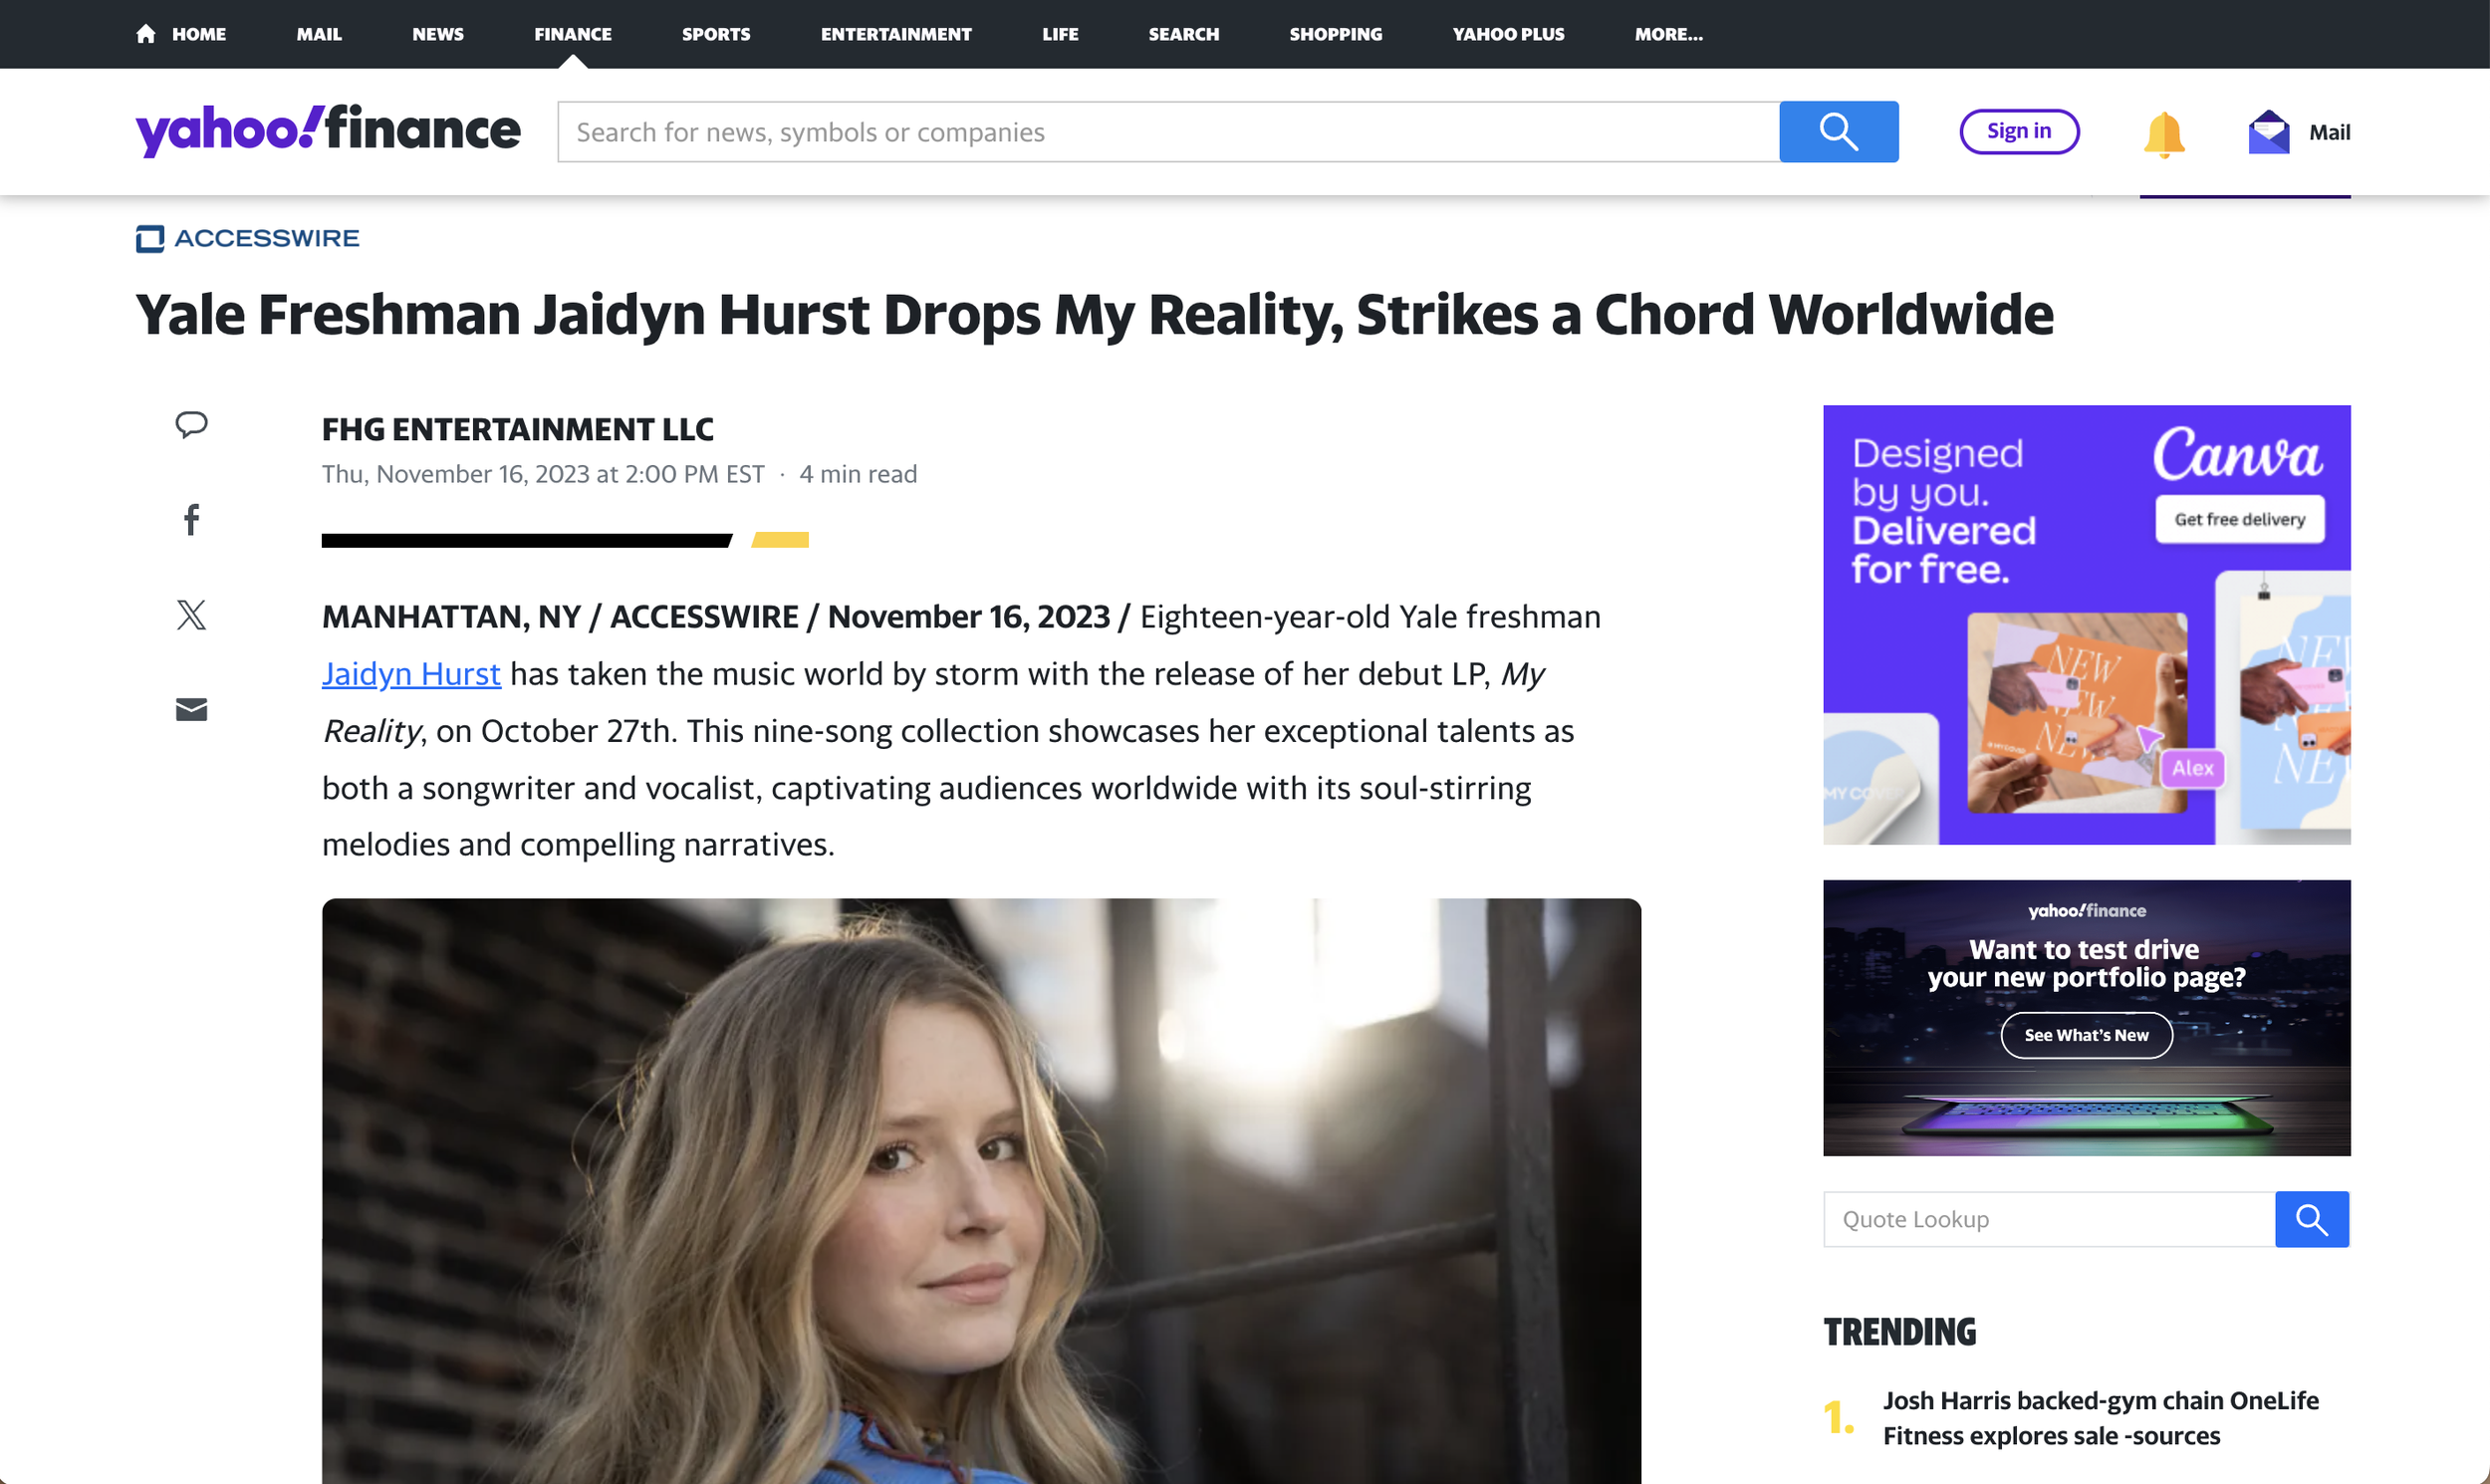This screenshot has width=2490, height=1484.
Task: Click the blue main search button
Action: [x=1838, y=132]
